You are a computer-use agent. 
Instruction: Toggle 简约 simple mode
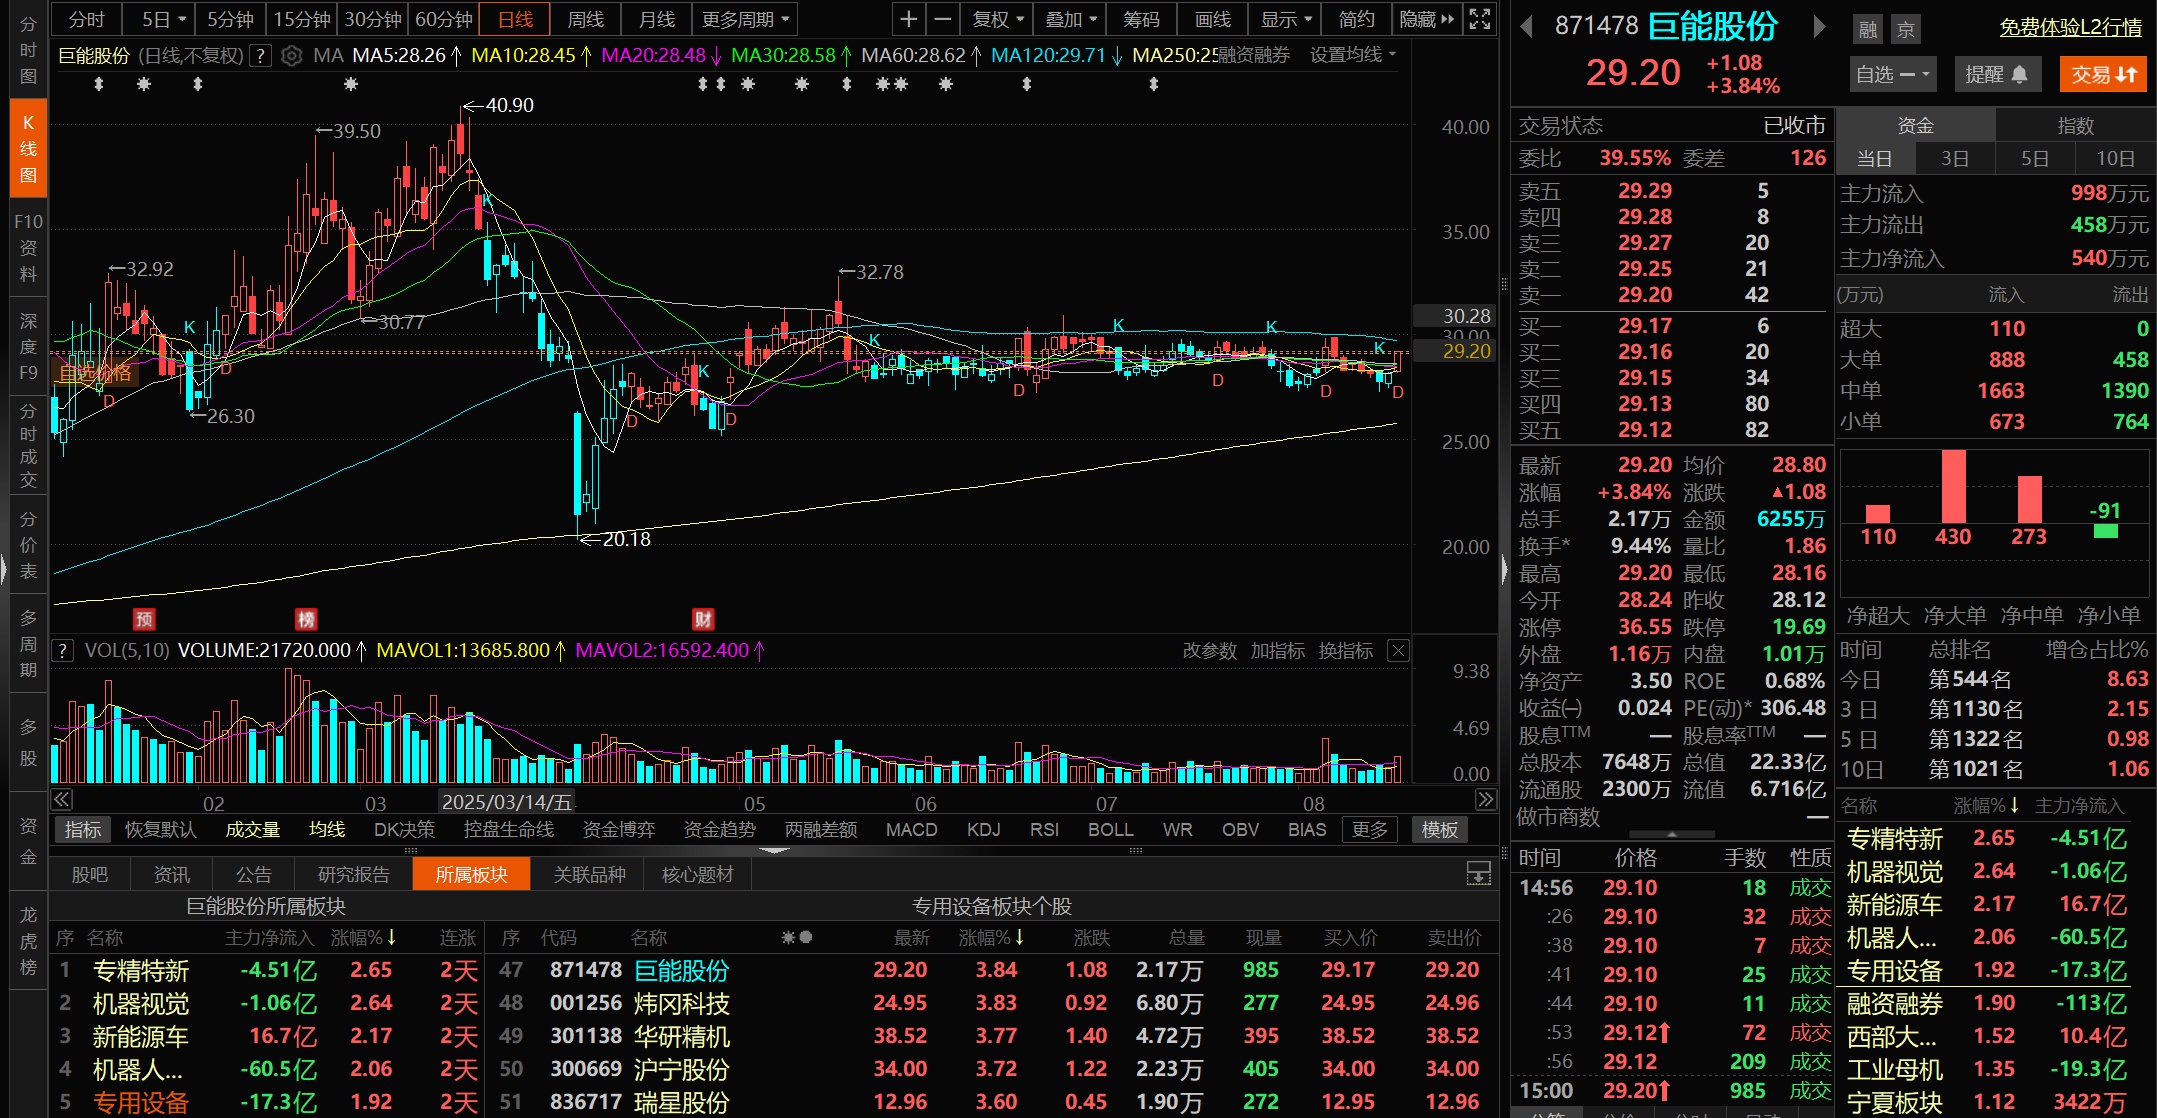tap(1357, 19)
